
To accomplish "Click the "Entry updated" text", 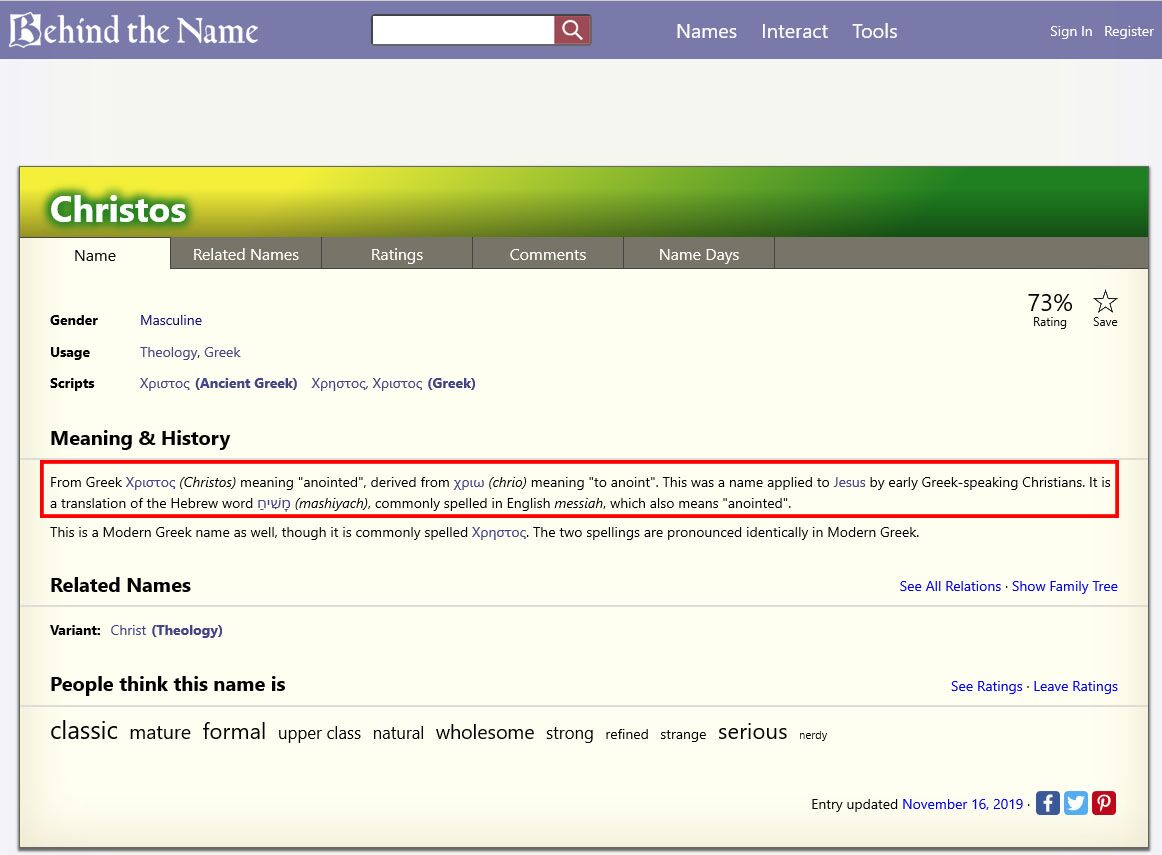I will click(x=854, y=804).
